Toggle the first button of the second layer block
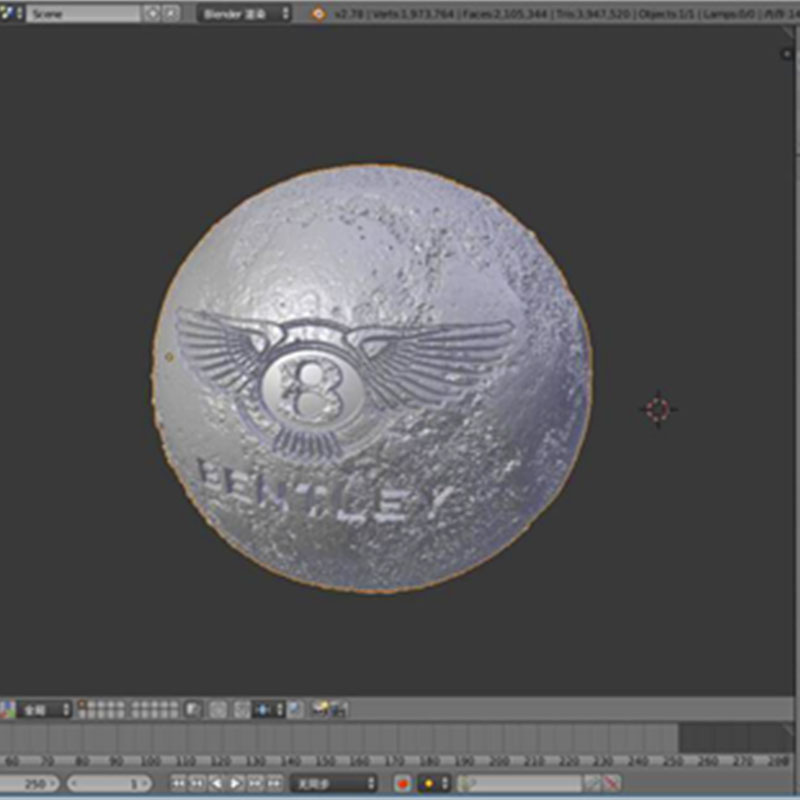This screenshot has height=800, width=800. point(136,706)
